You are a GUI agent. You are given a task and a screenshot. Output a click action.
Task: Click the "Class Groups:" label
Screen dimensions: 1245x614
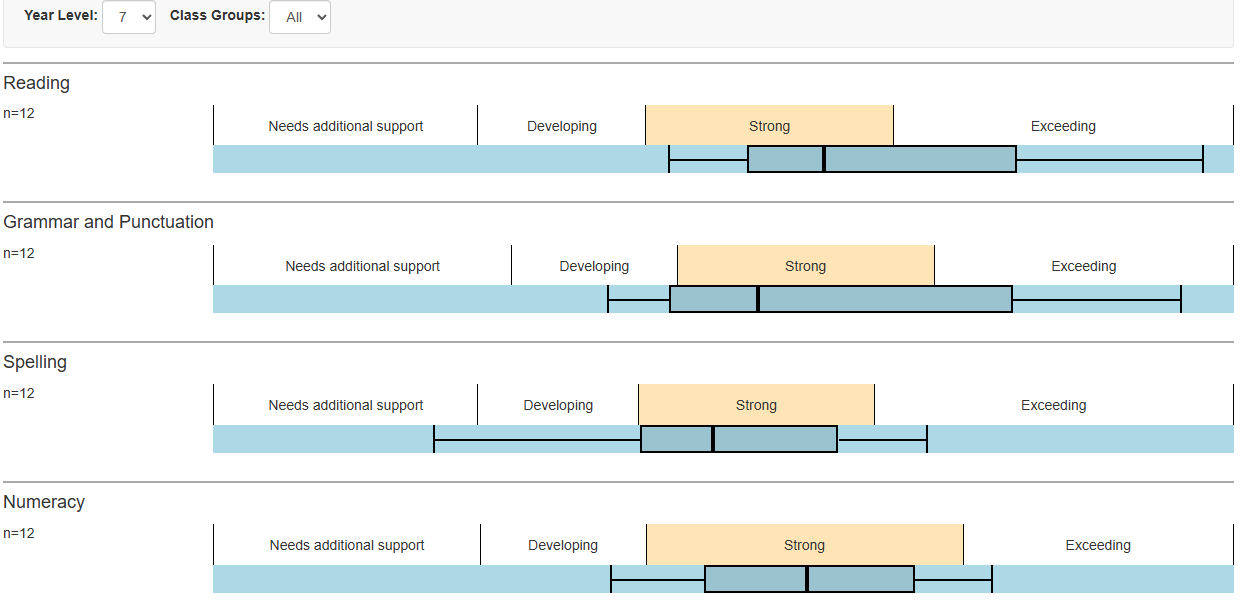217,16
